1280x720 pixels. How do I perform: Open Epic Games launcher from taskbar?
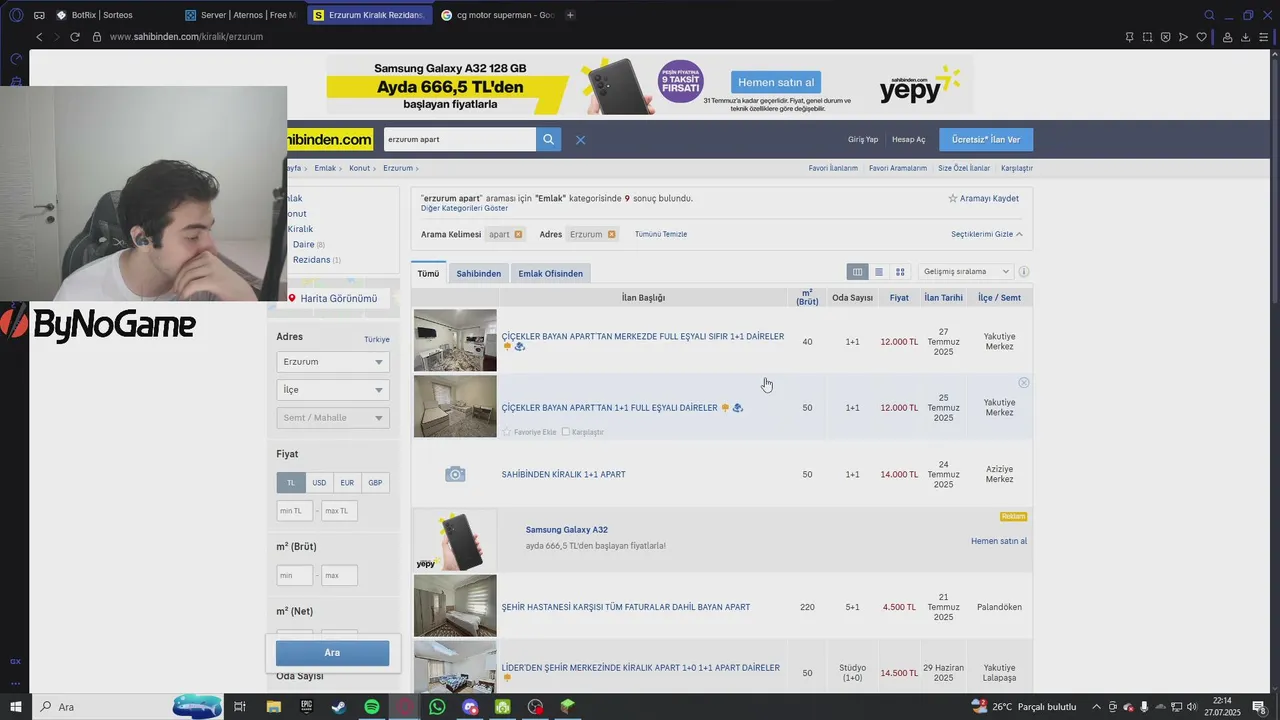point(306,707)
